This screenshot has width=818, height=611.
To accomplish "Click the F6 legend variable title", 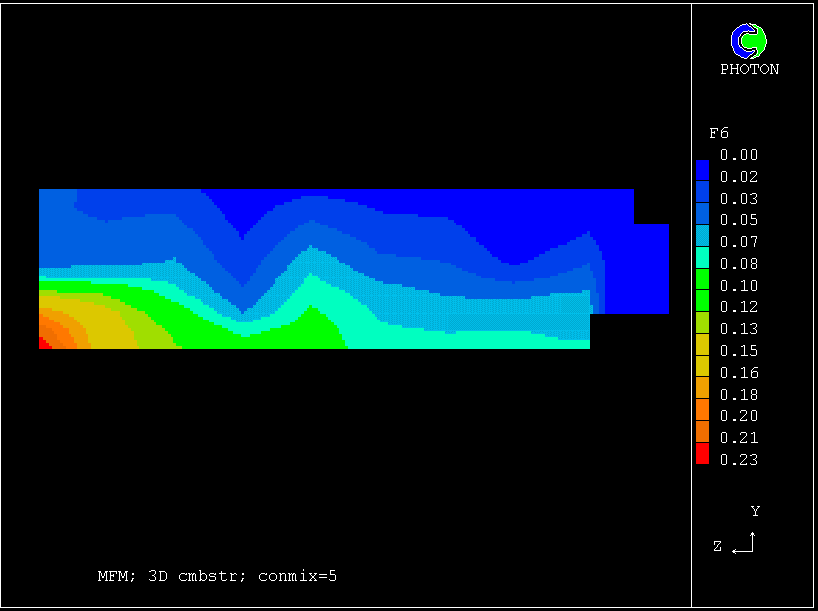I will [x=718, y=133].
